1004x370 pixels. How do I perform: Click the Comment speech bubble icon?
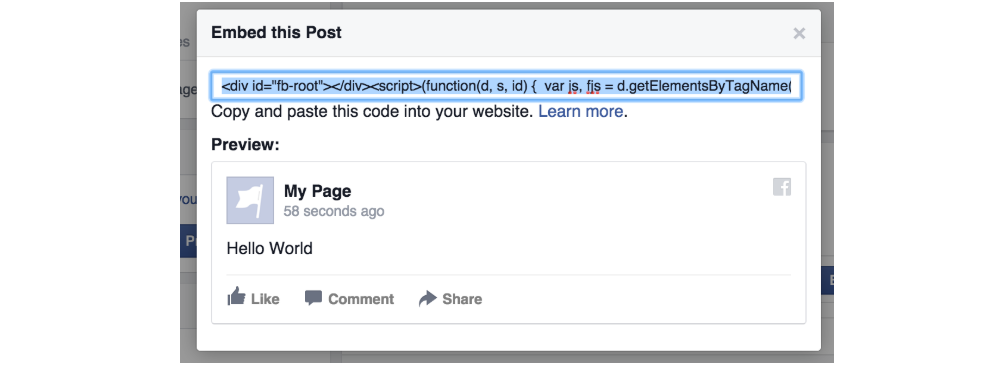pyautogui.click(x=313, y=298)
